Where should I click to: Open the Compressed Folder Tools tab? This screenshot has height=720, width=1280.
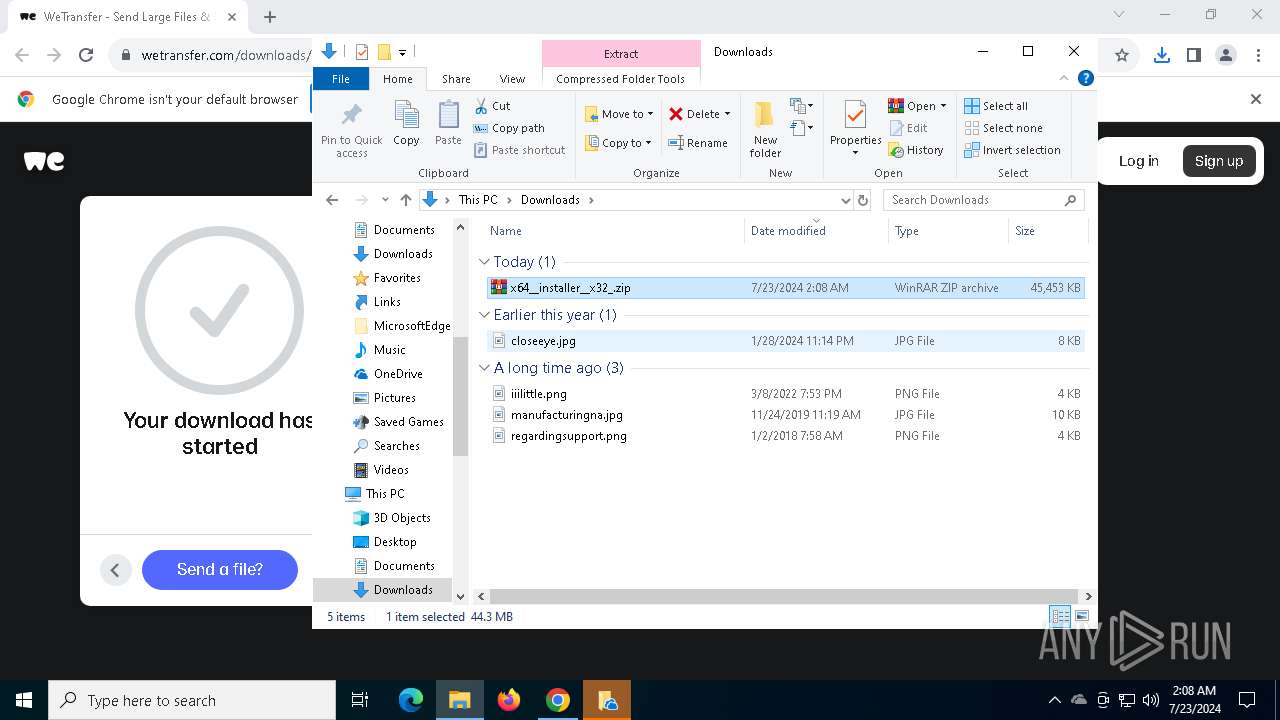[621, 79]
